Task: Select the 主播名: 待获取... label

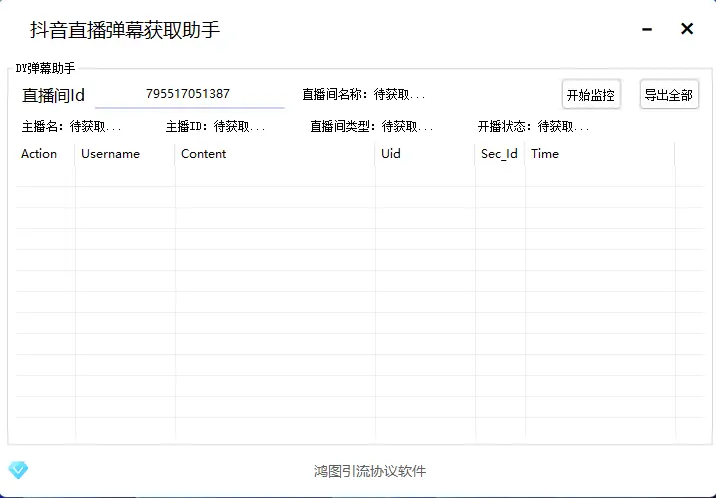Action: [x=71, y=126]
